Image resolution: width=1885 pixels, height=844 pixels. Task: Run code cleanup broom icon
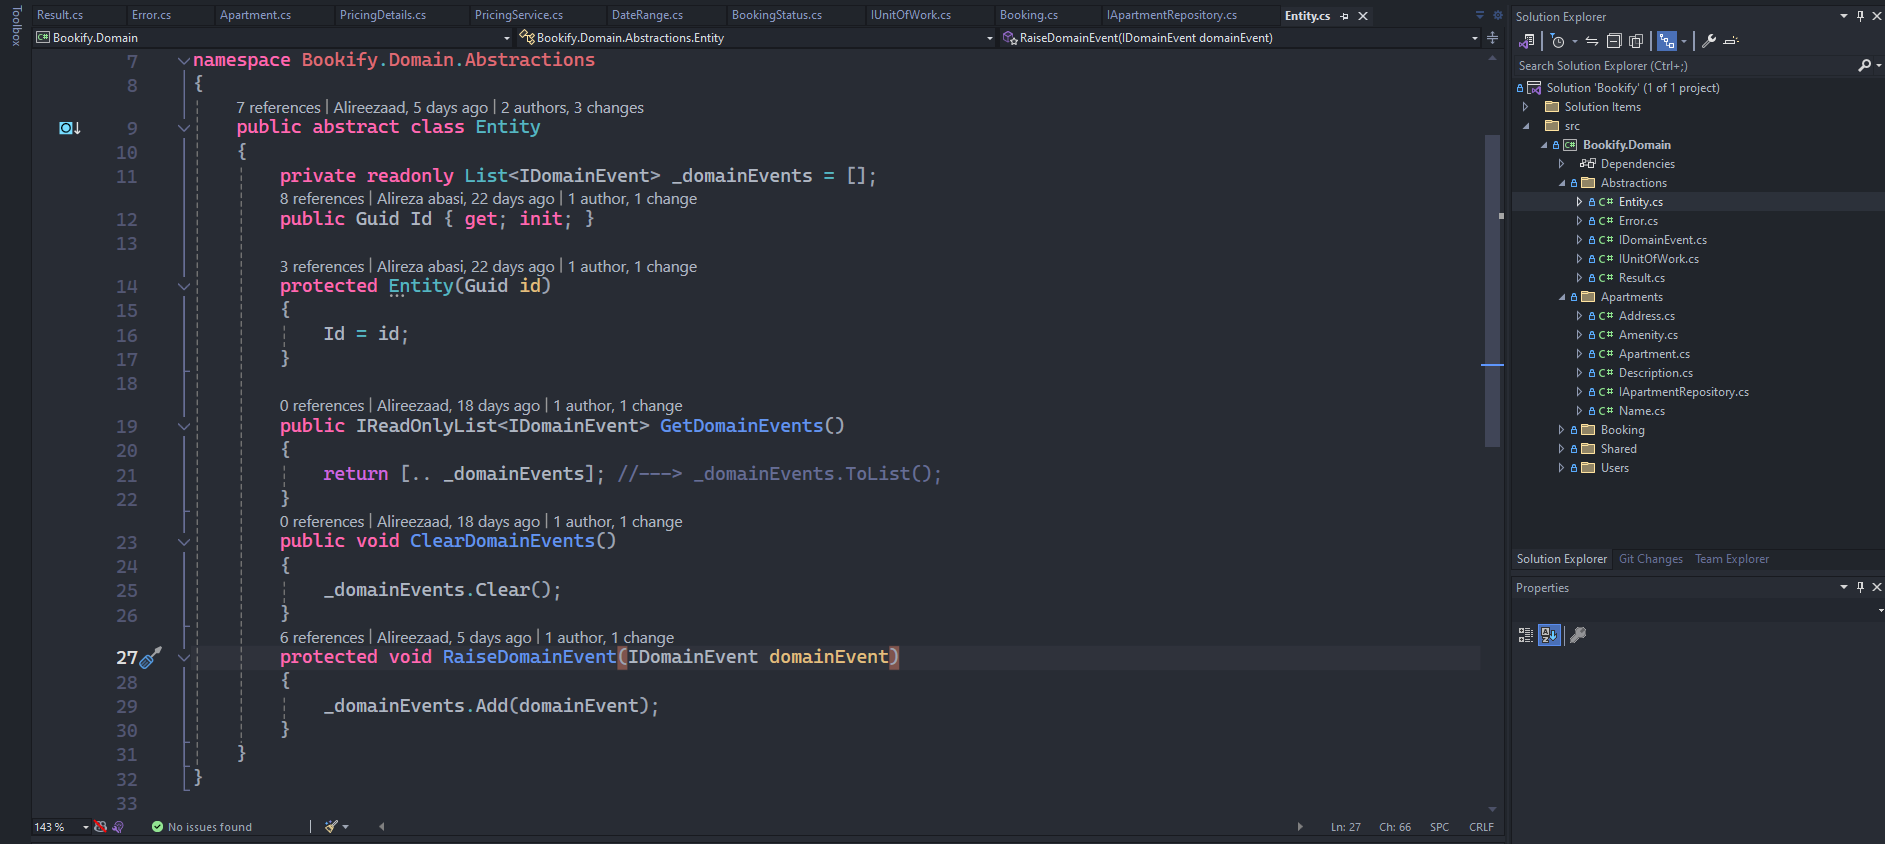pos(331,827)
